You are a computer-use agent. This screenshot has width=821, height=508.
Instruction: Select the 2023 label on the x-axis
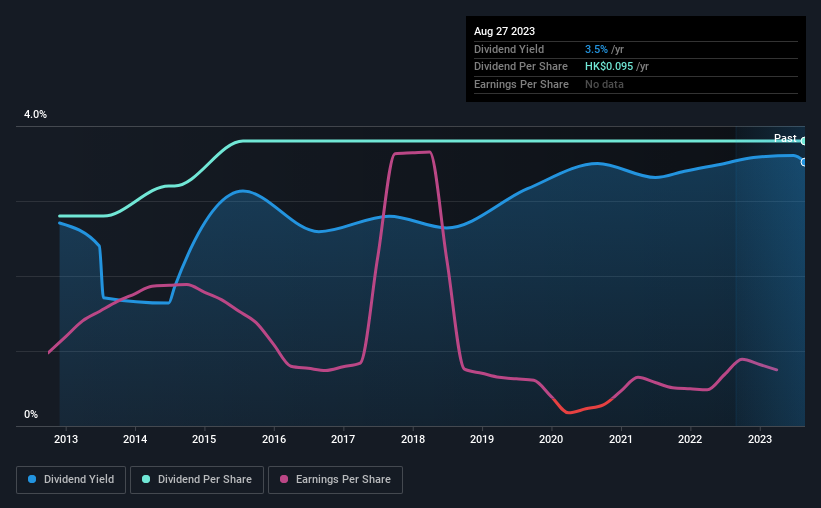[x=759, y=439]
